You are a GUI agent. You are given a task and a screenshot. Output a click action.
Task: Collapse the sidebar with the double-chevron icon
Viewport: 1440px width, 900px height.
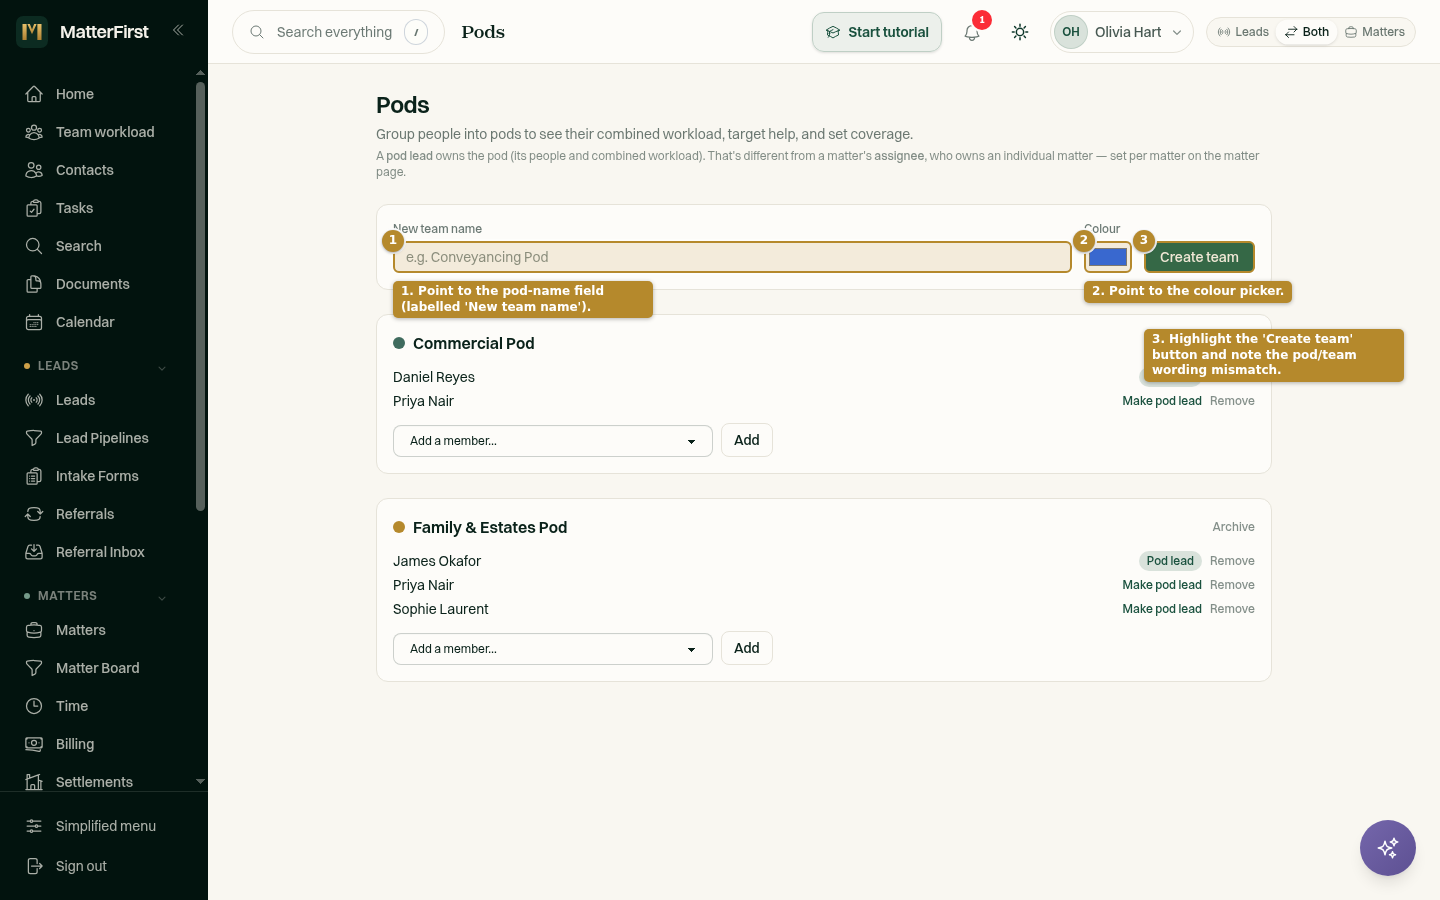click(178, 31)
